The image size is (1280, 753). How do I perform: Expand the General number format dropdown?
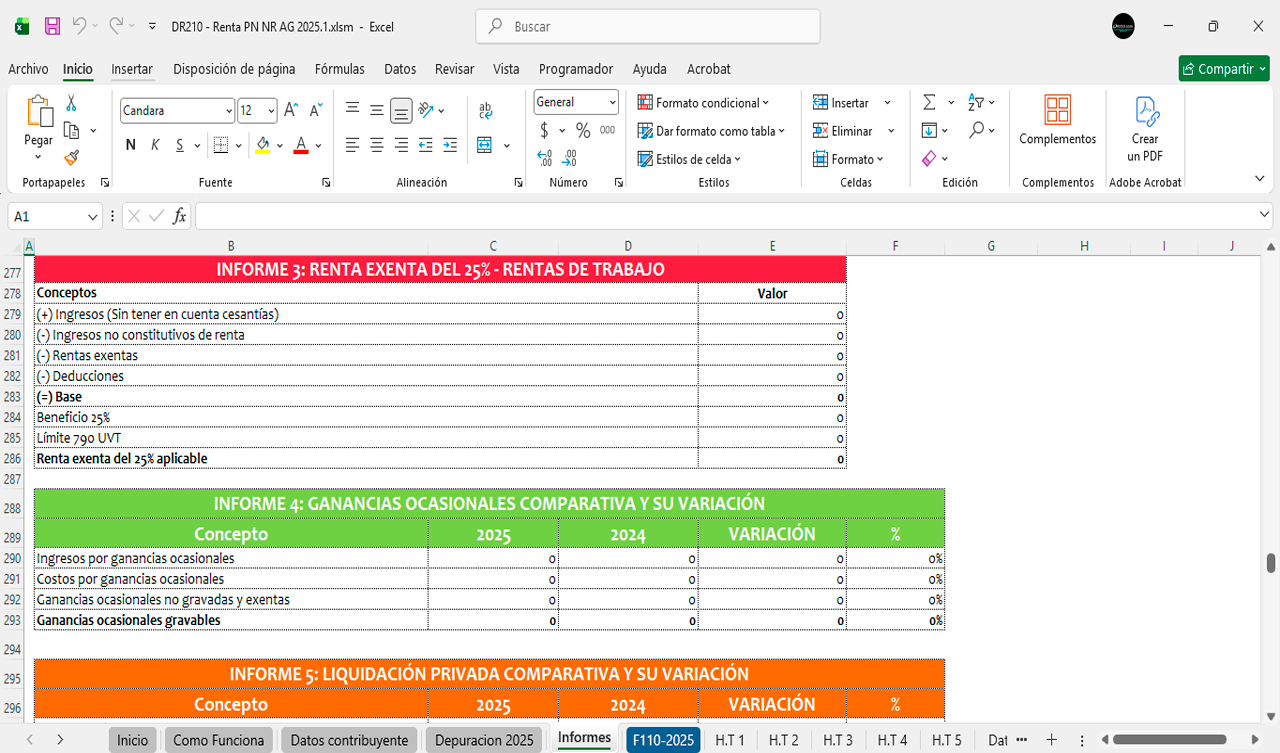(612, 102)
